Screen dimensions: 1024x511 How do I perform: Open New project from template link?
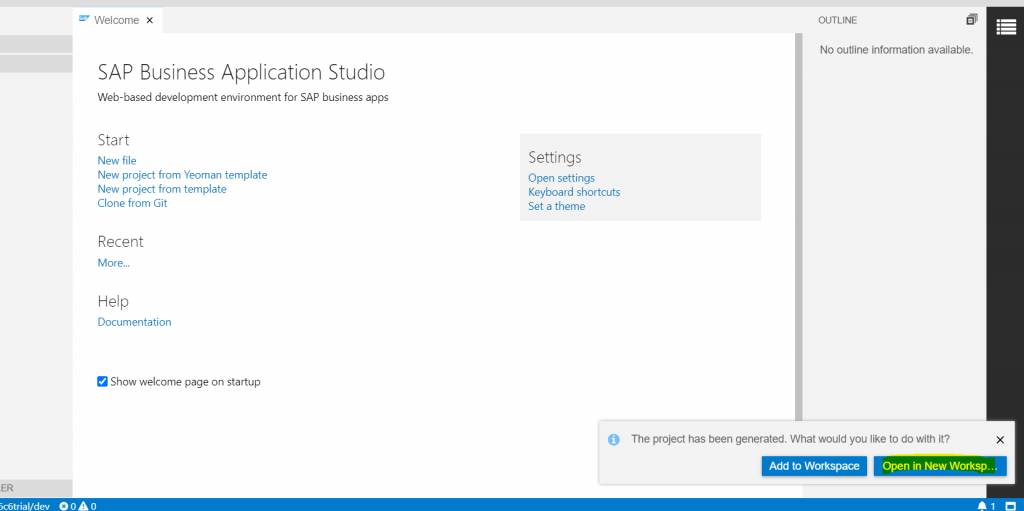162,189
